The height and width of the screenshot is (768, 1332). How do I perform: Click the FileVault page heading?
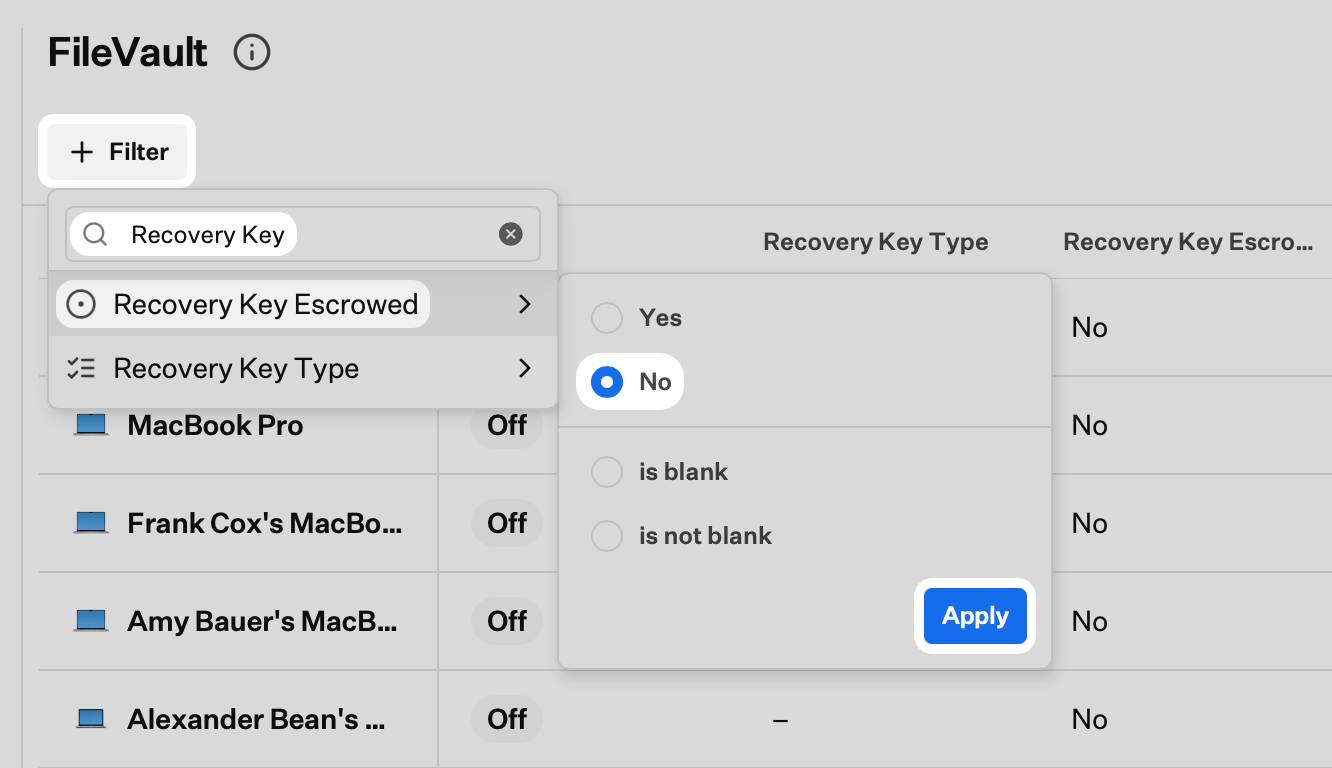coord(128,52)
